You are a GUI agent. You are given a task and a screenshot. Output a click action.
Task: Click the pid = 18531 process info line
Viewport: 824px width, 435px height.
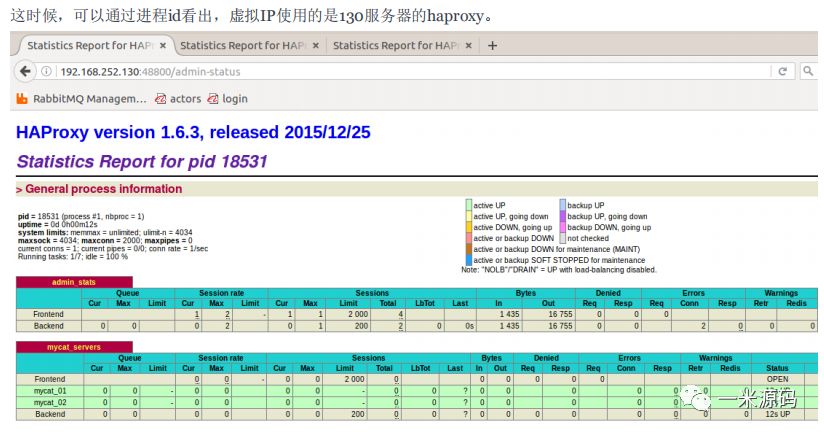[81, 216]
